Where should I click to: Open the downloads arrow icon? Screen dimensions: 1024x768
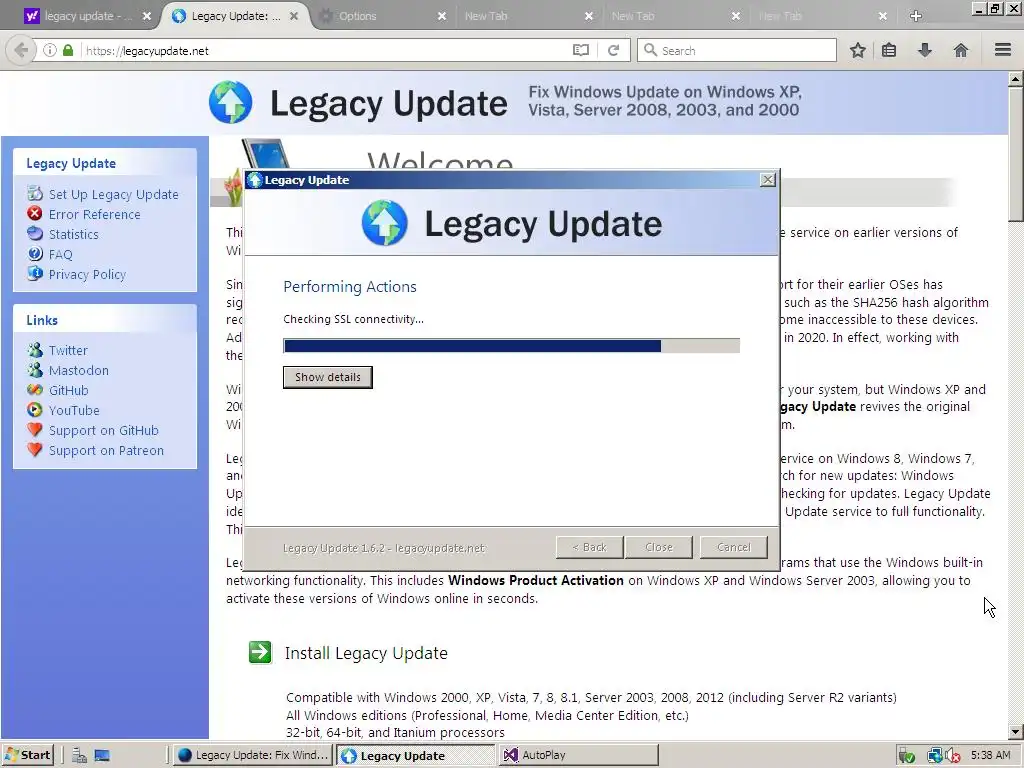pos(925,50)
